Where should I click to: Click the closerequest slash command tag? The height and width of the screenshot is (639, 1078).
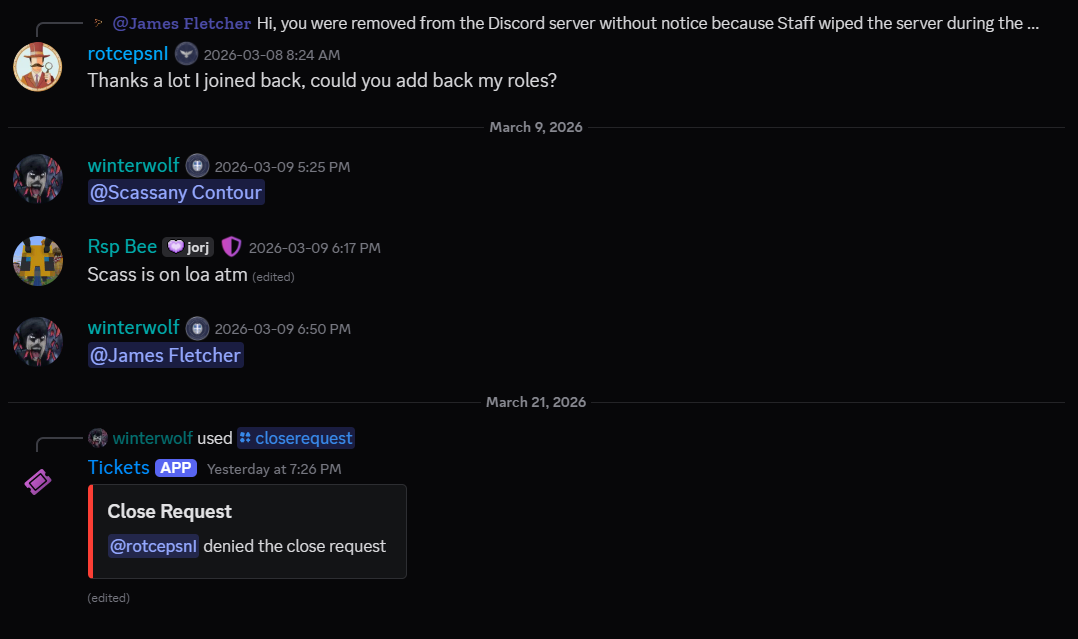[296, 438]
